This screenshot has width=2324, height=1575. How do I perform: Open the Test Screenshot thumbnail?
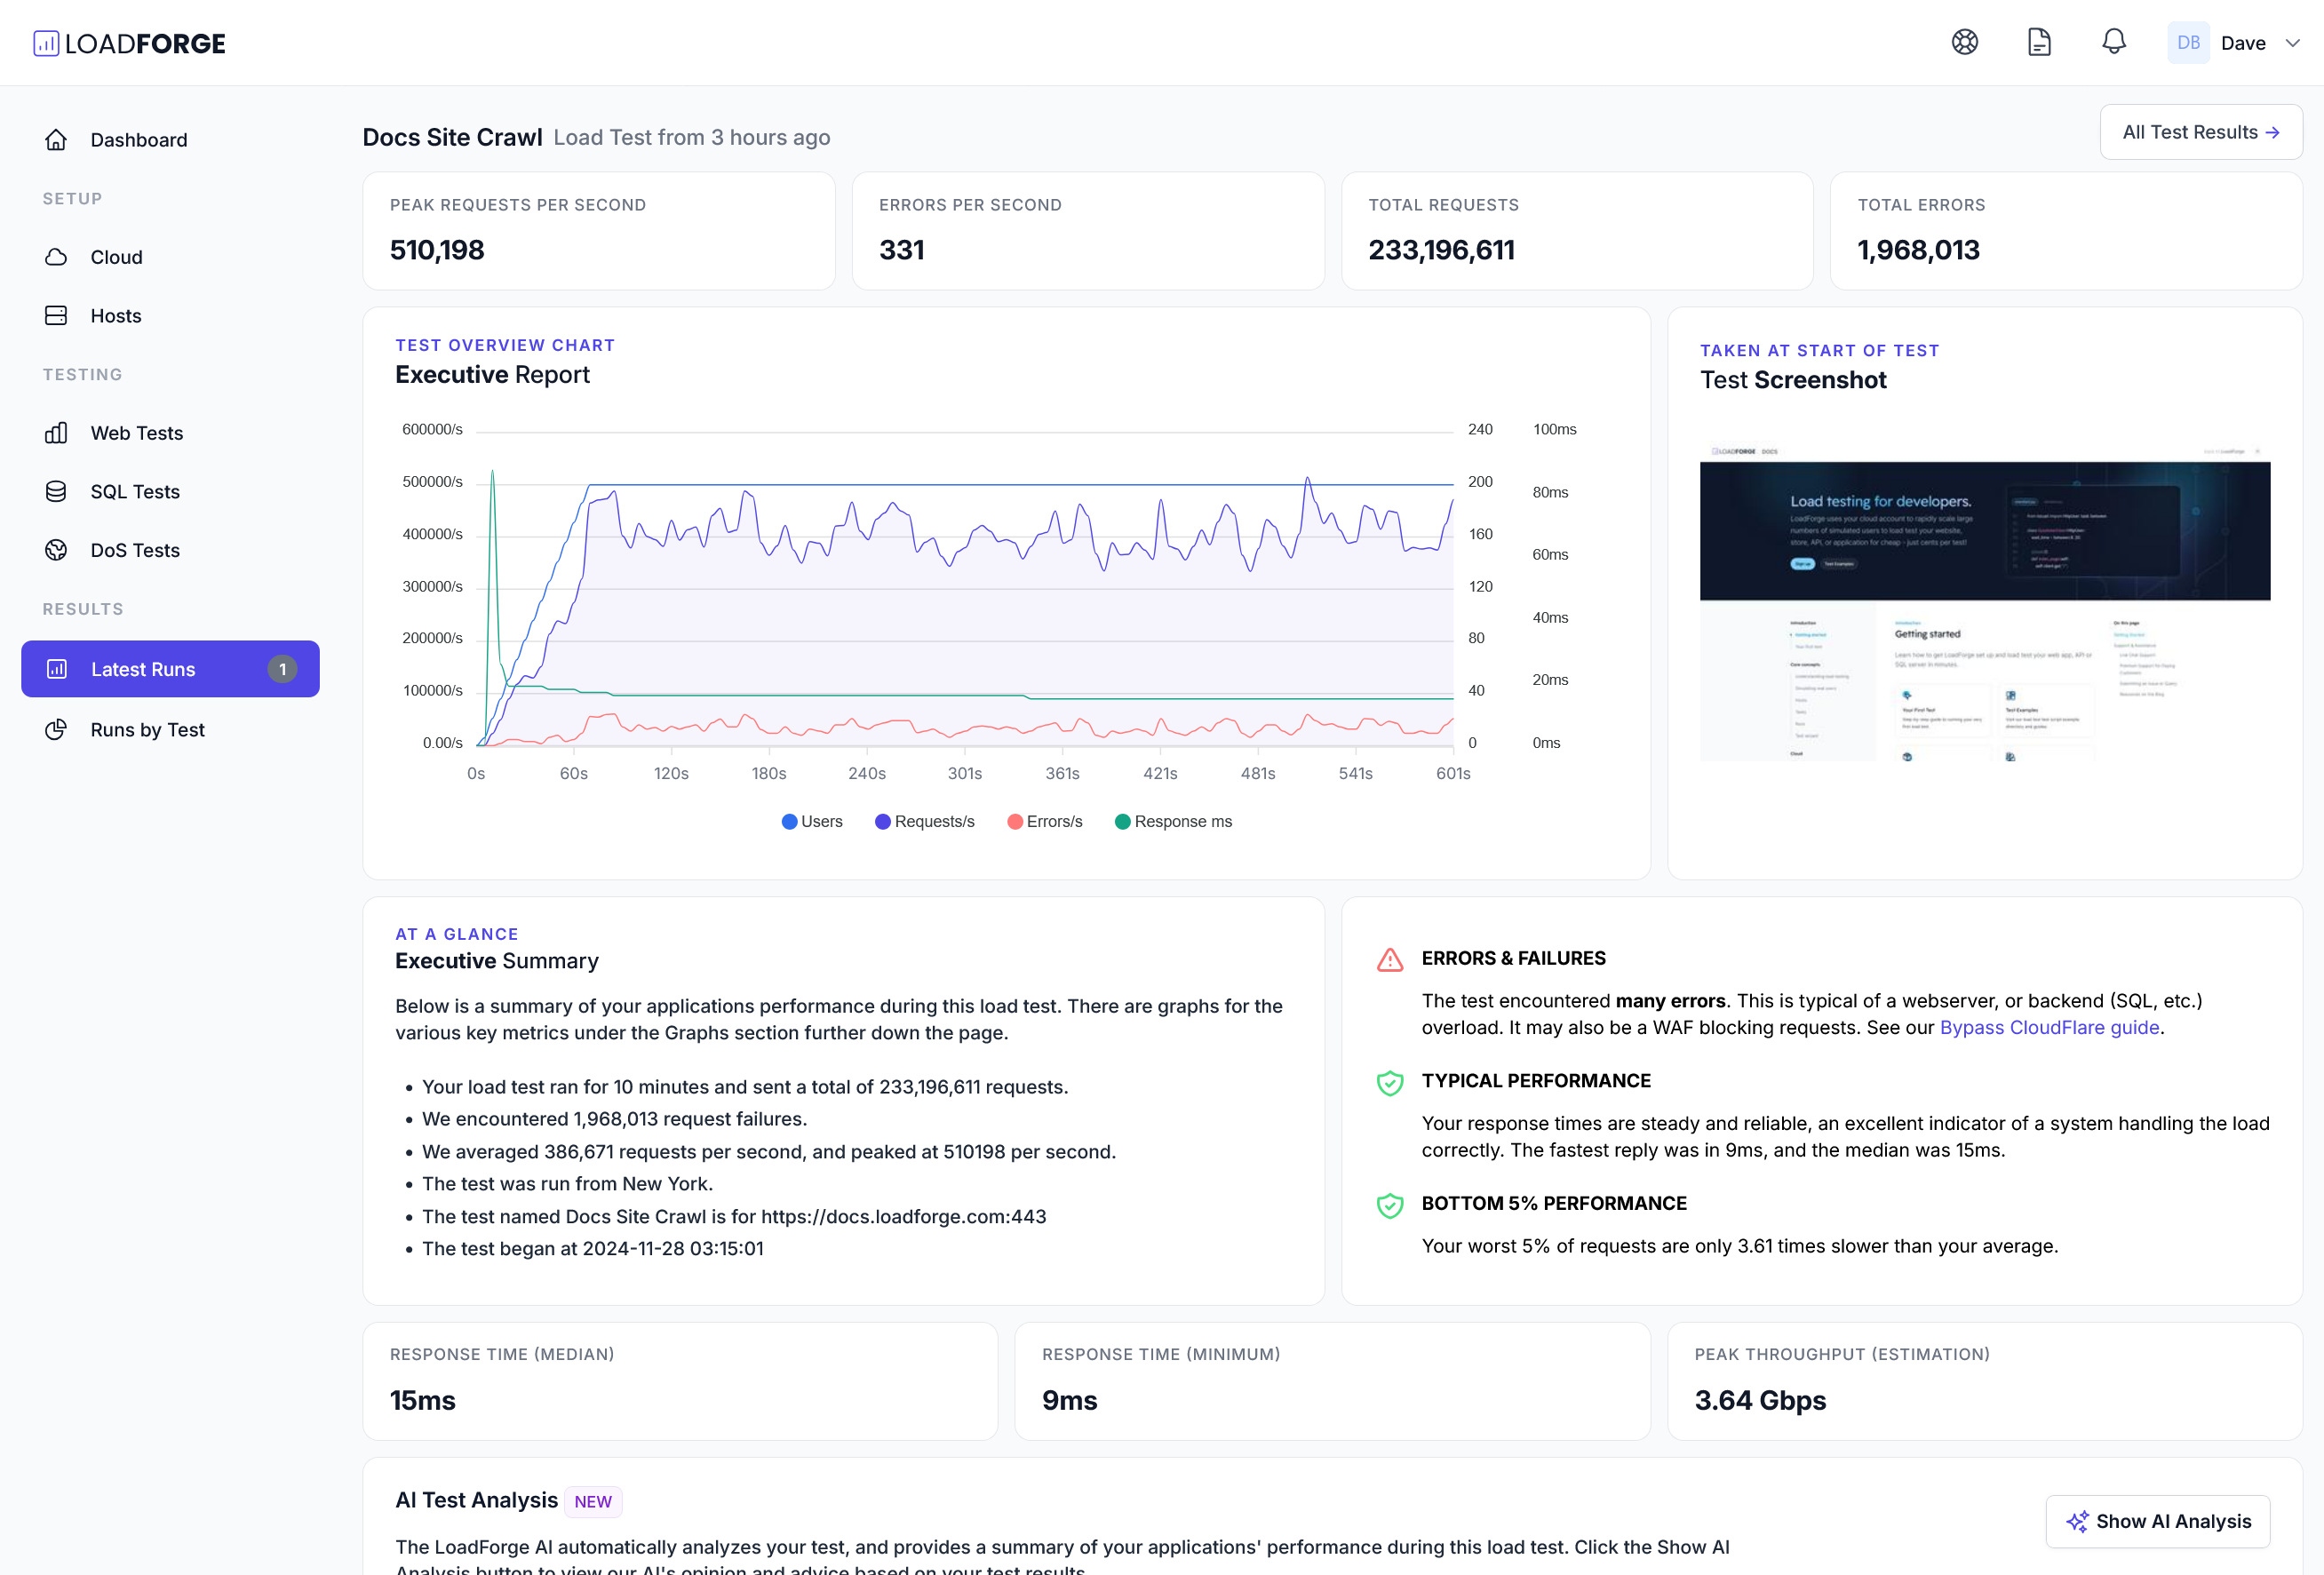(x=1984, y=602)
